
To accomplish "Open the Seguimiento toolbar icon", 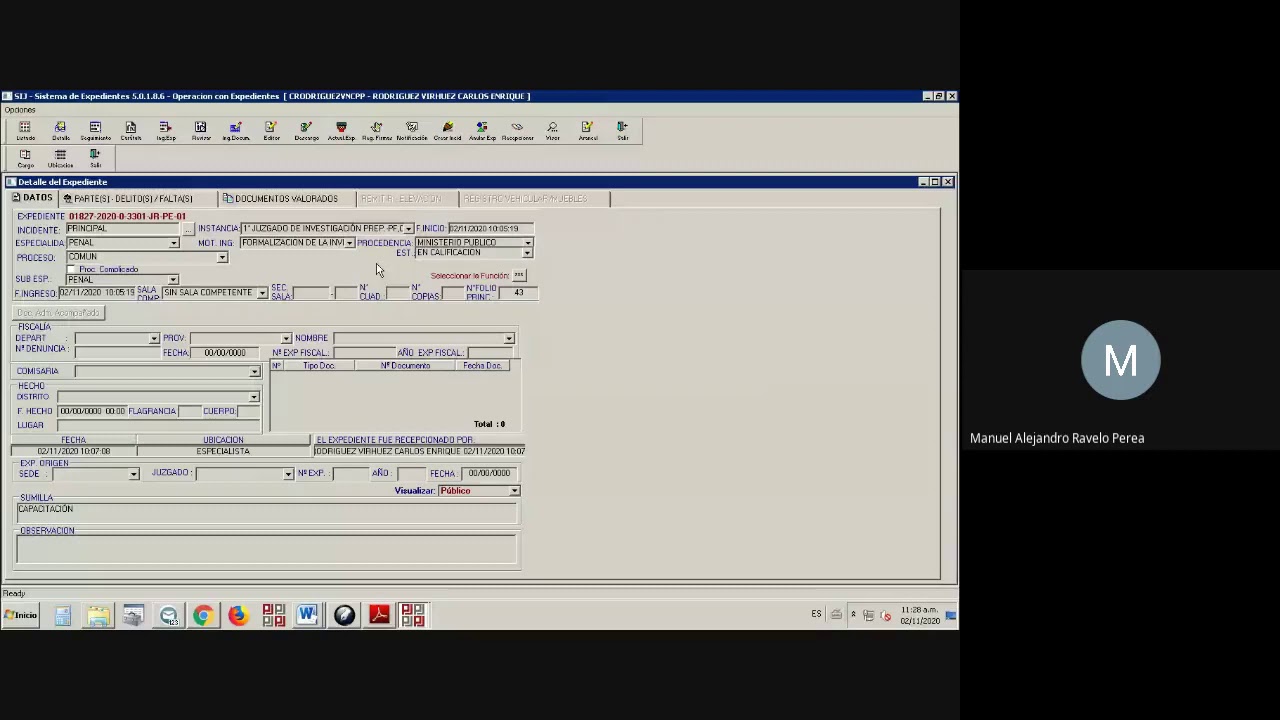I will coord(95,131).
